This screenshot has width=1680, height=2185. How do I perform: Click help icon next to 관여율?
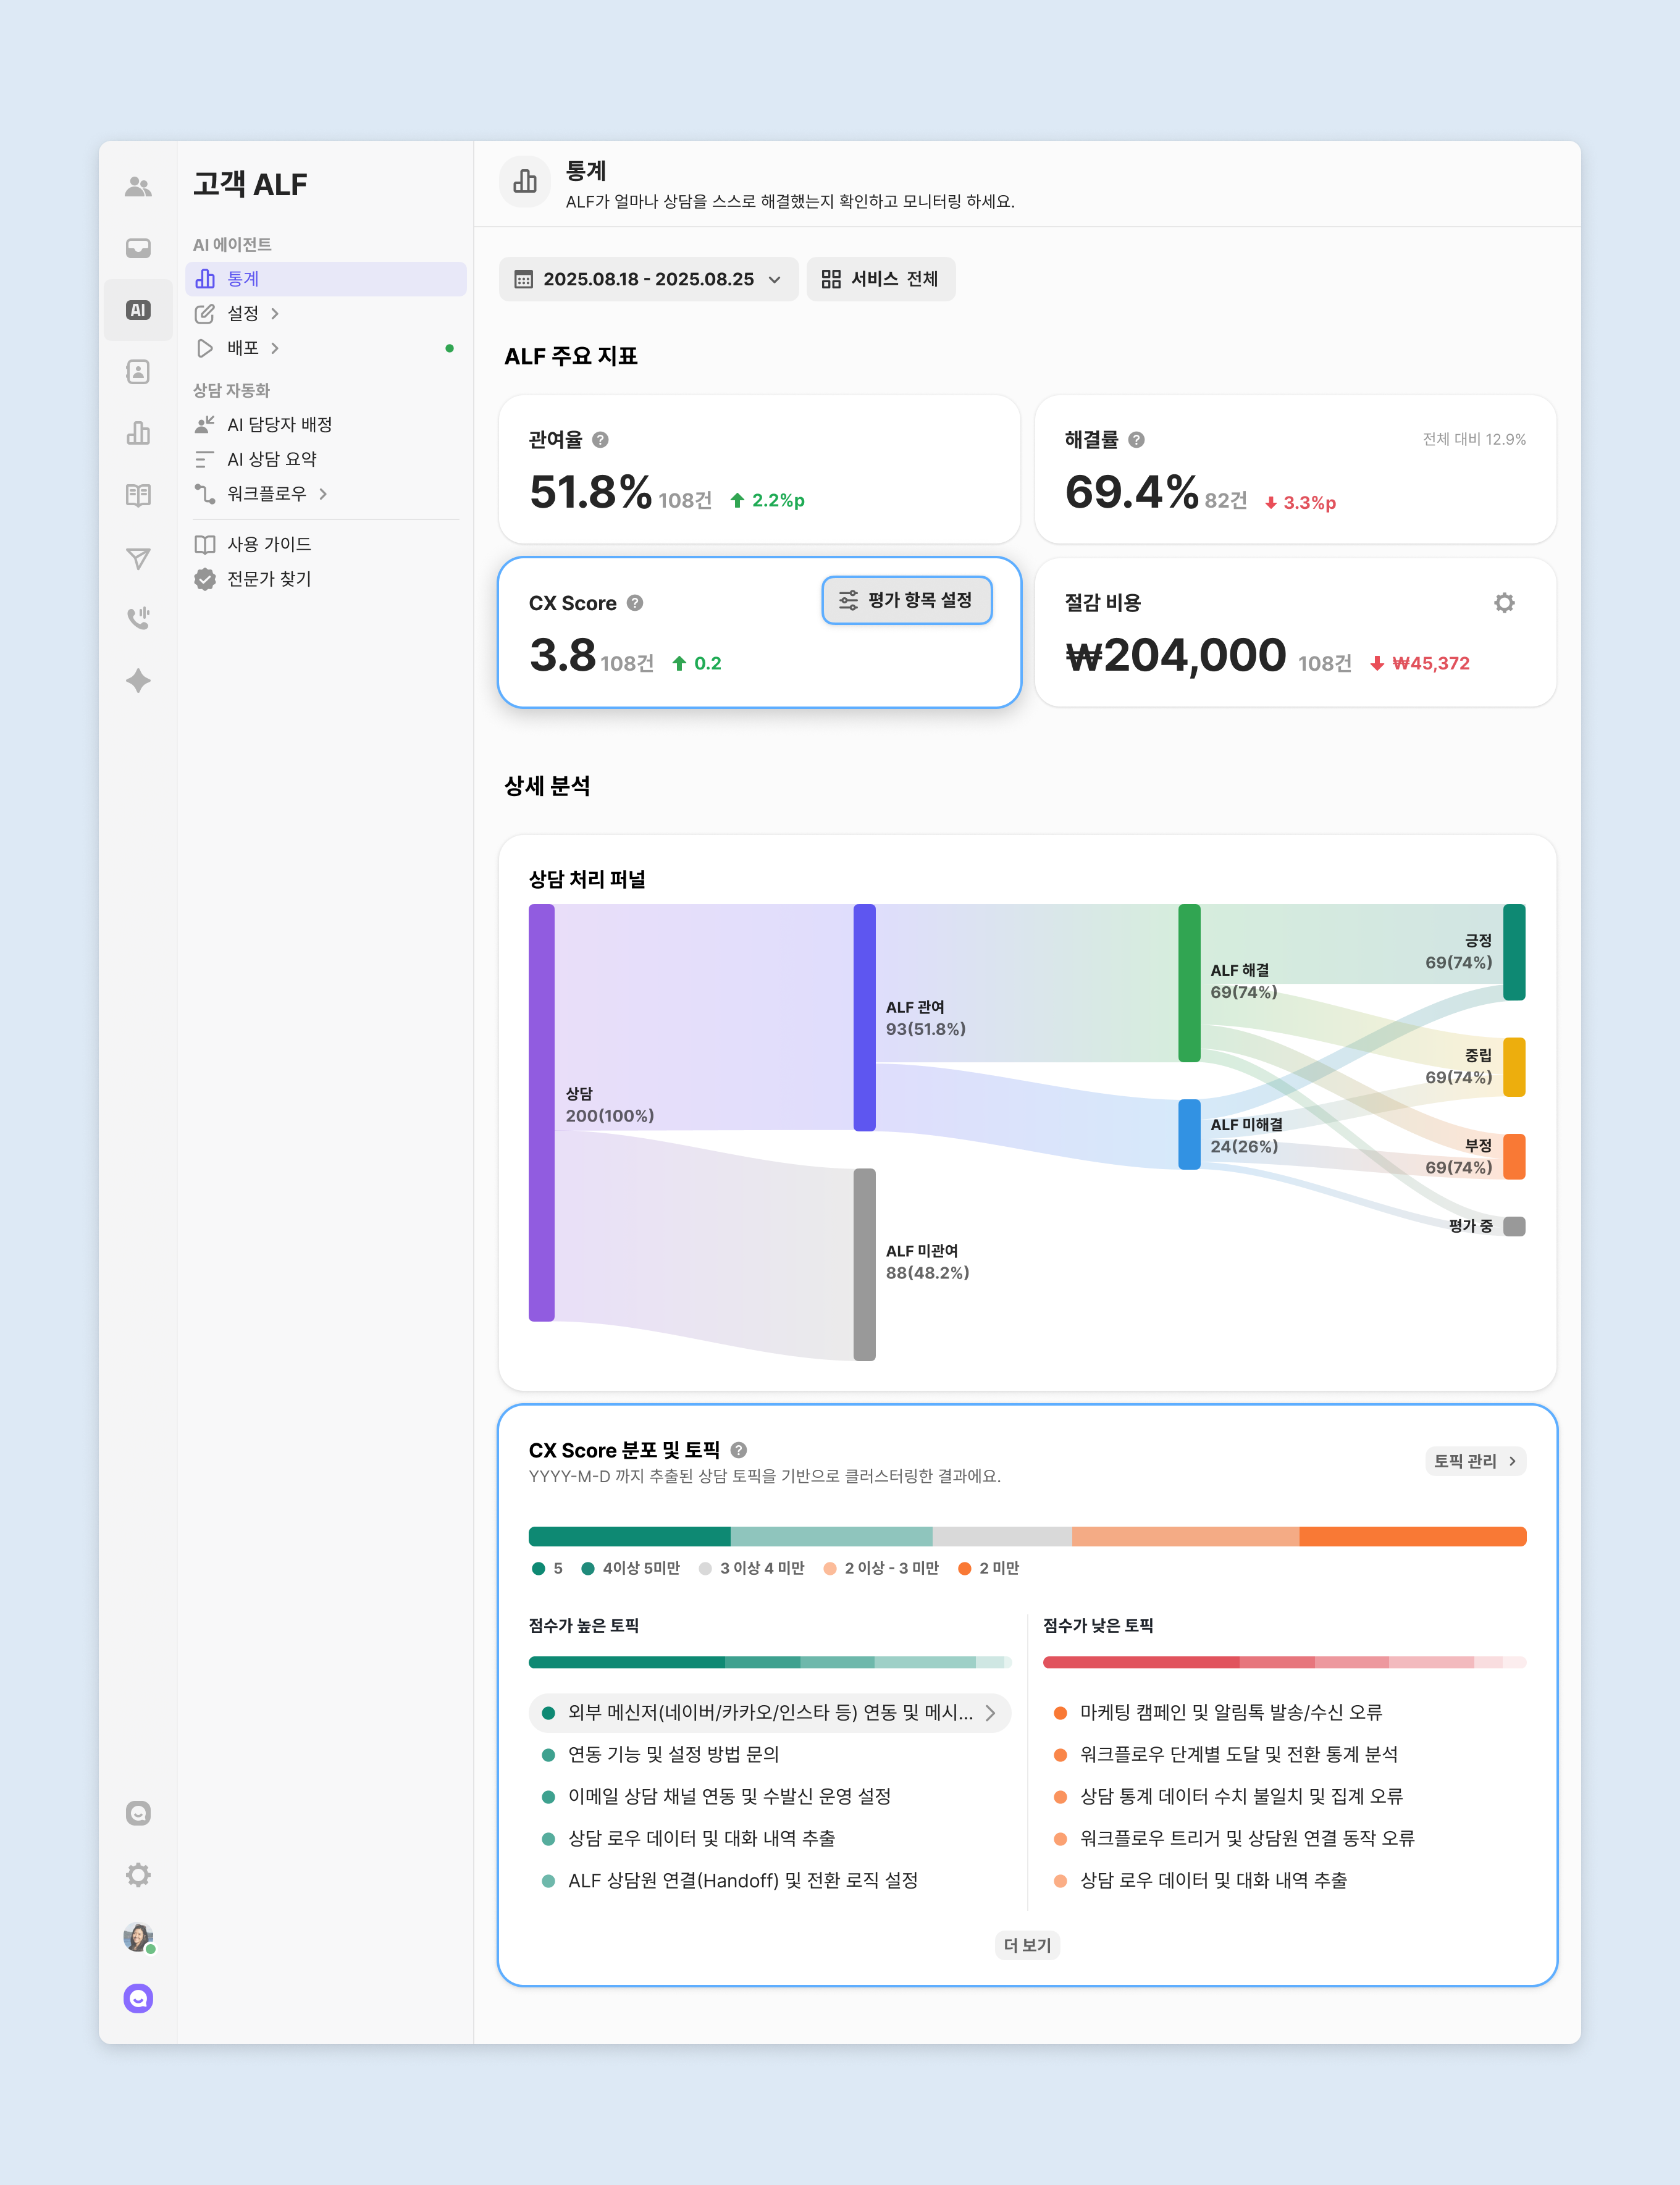pos(600,440)
